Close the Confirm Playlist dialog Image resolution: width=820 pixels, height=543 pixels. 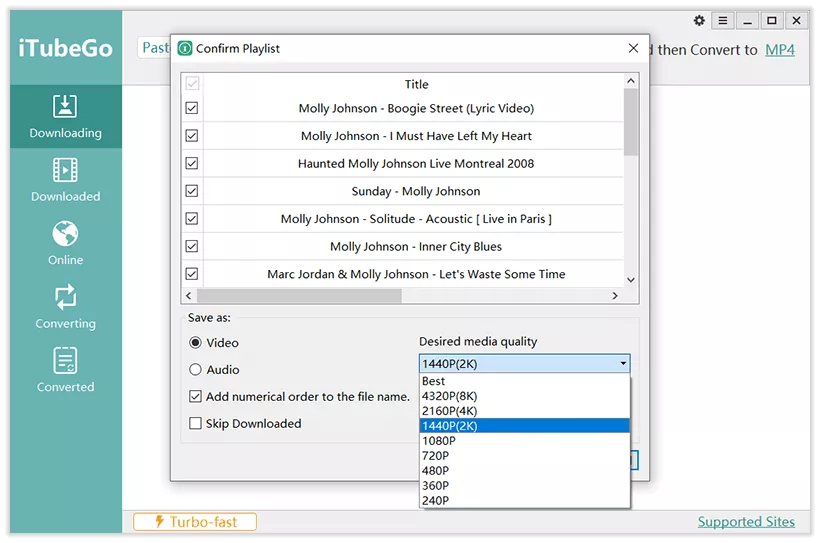tap(633, 48)
